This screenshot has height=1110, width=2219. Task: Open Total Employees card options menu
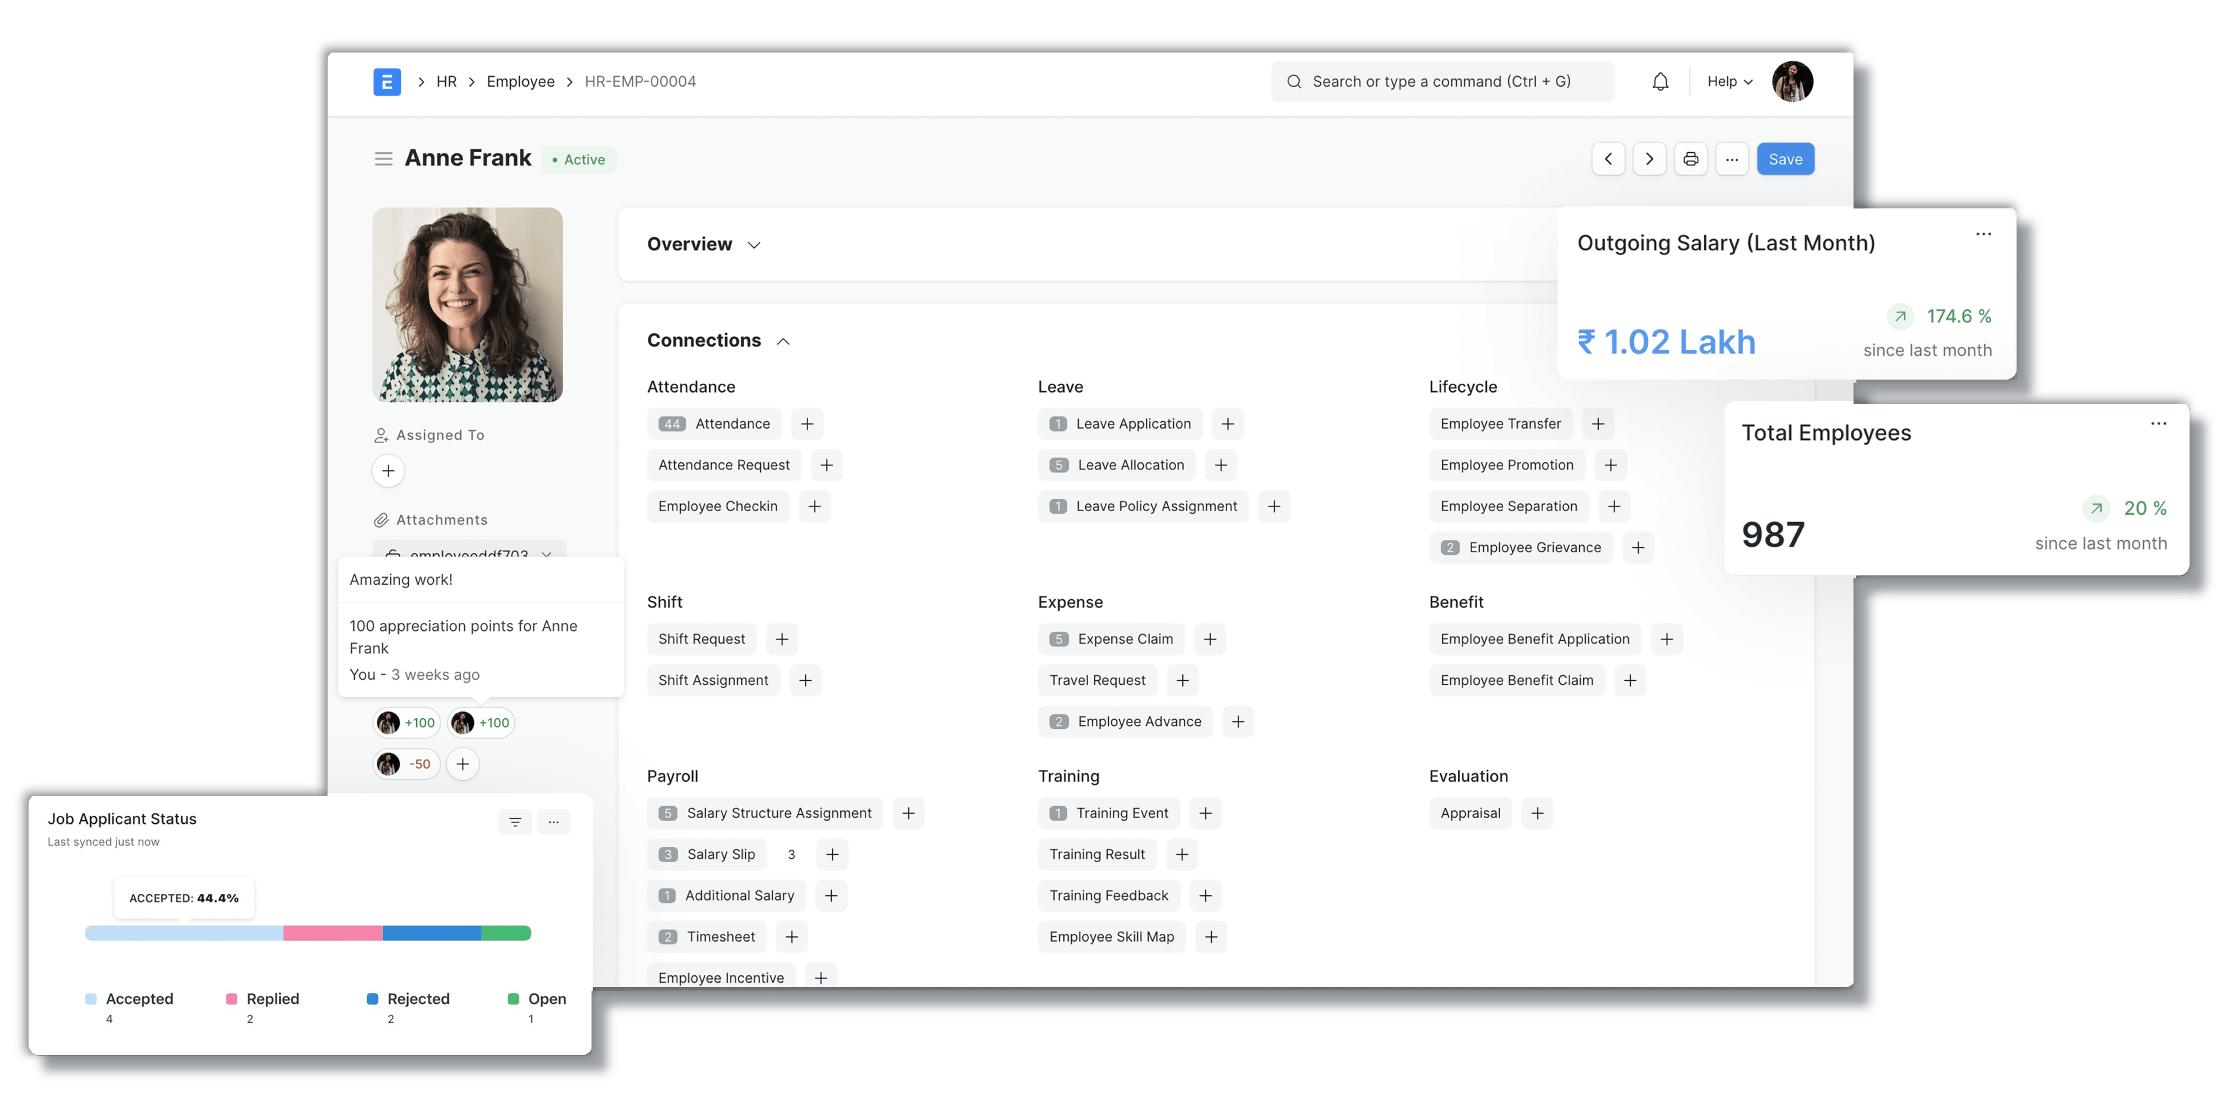[x=2158, y=424]
